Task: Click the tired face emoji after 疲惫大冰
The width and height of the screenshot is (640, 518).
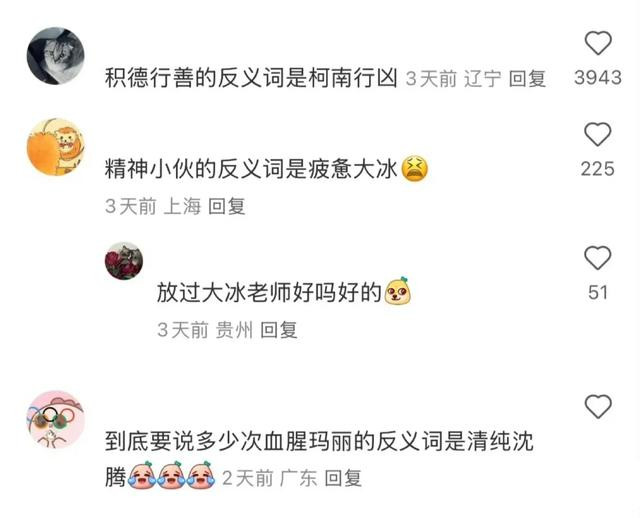Action: 415,169
